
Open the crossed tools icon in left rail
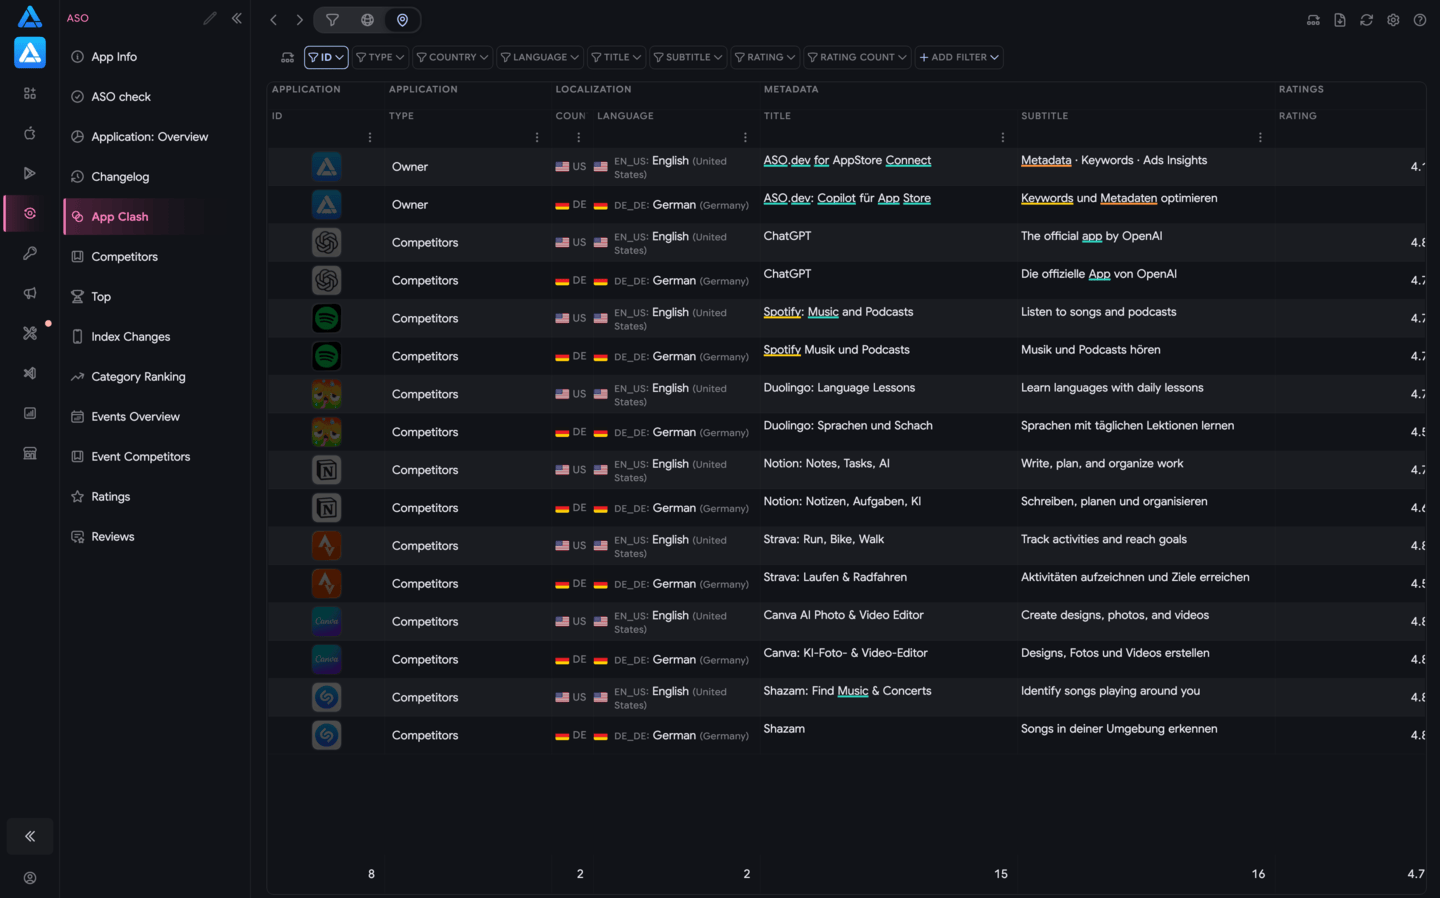click(30, 333)
